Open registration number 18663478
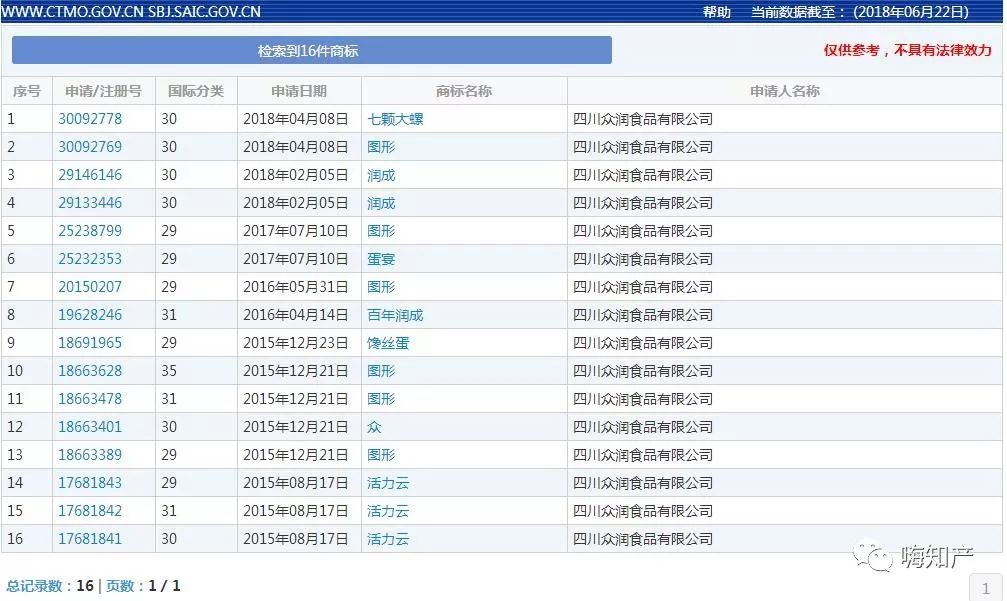This screenshot has width=1007, height=601. [90, 399]
